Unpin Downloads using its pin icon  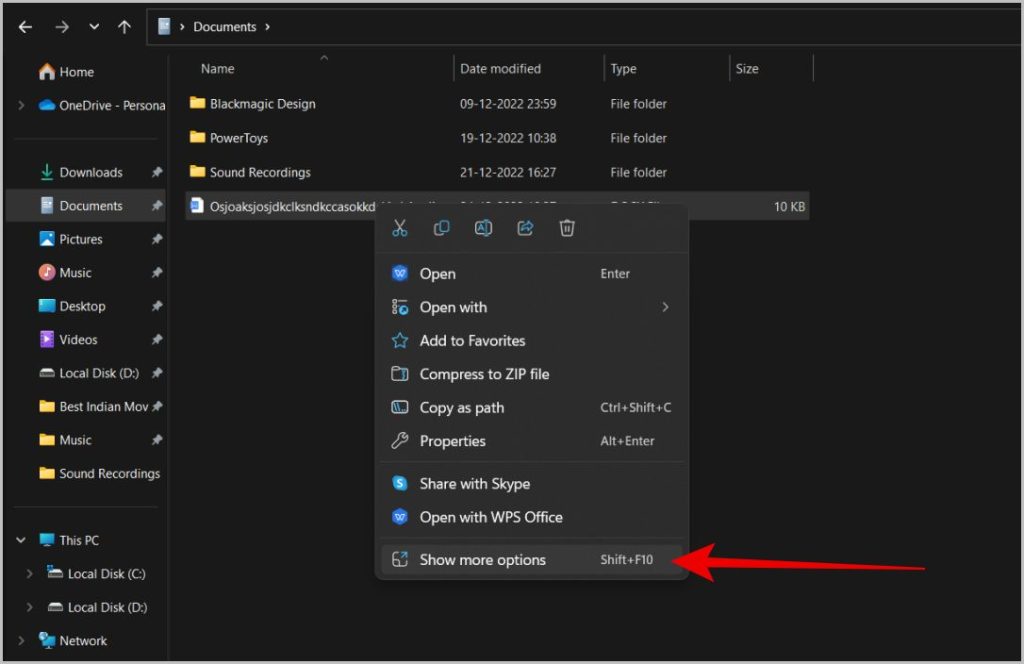[157, 173]
